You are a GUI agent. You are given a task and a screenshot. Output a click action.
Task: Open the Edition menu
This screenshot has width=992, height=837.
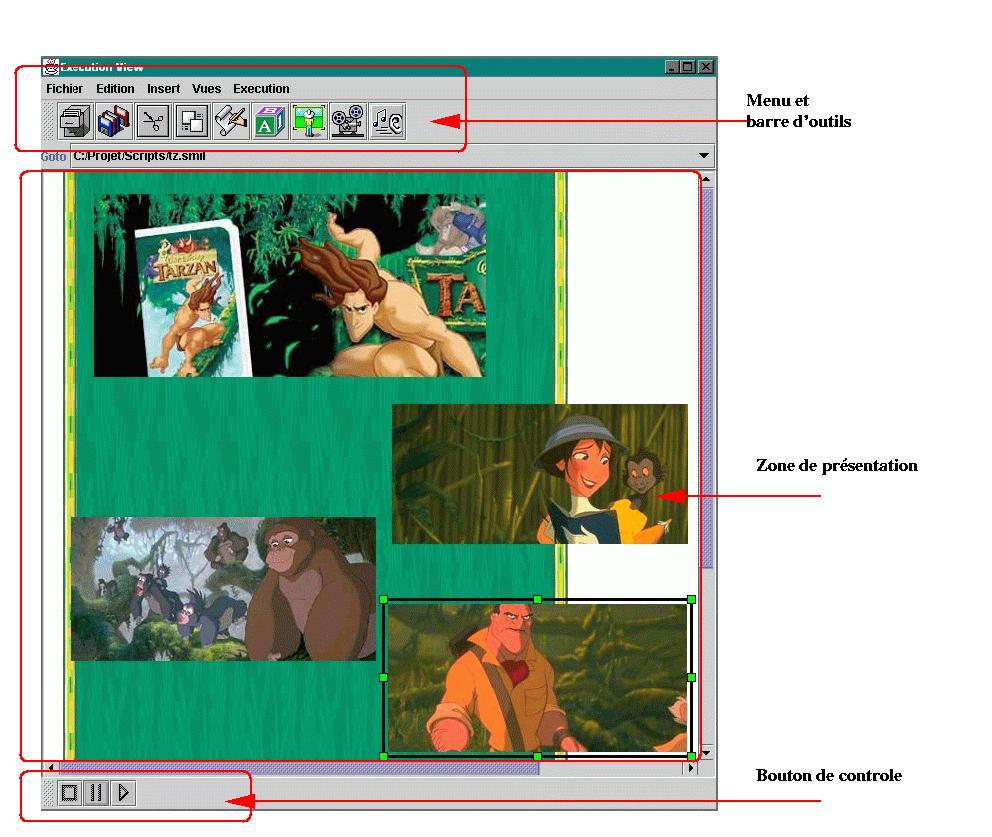pos(115,89)
